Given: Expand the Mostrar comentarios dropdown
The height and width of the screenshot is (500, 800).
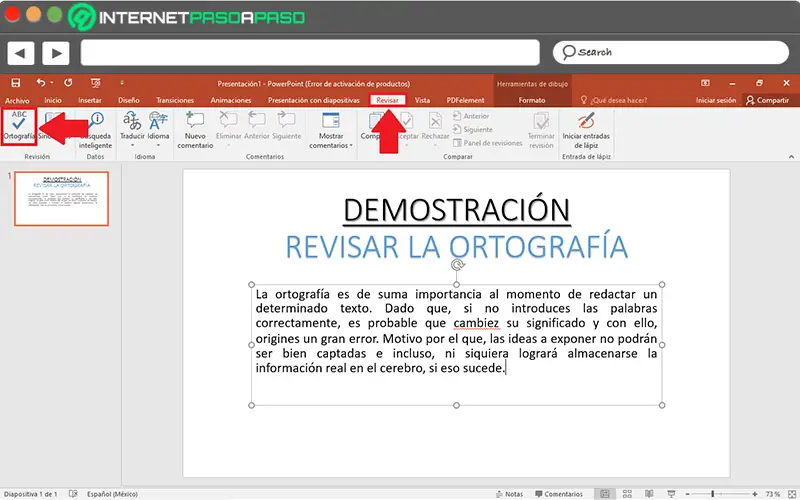Looking at the screenshot, I should pyautogui.click(x=331, y=140).
